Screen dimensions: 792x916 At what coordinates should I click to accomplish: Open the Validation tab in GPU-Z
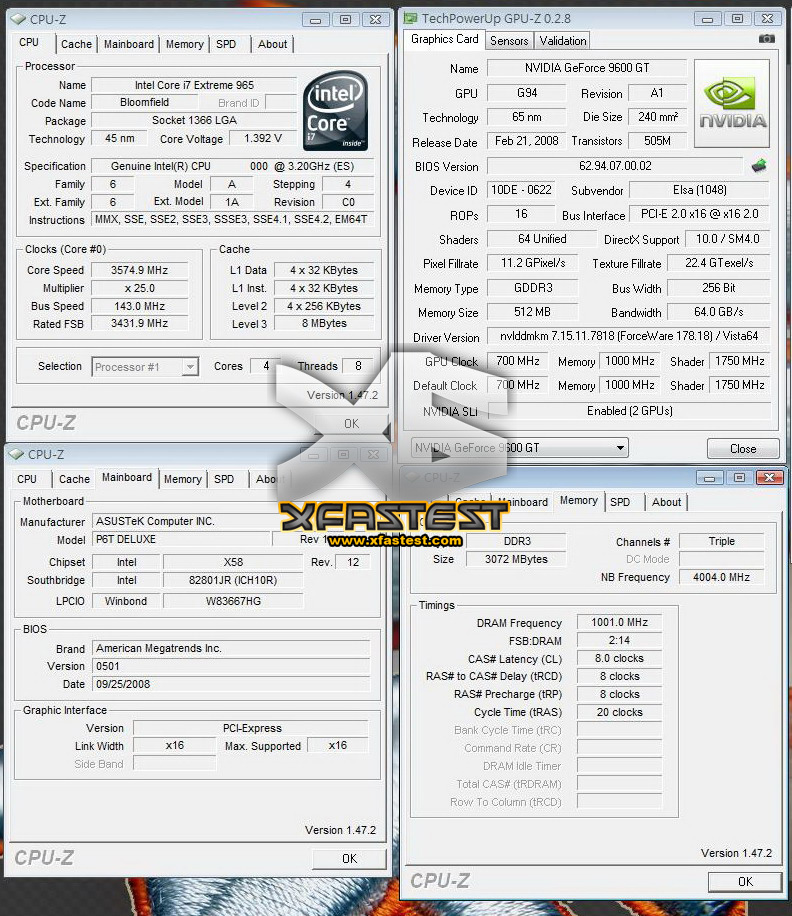[x=562, y=40]
